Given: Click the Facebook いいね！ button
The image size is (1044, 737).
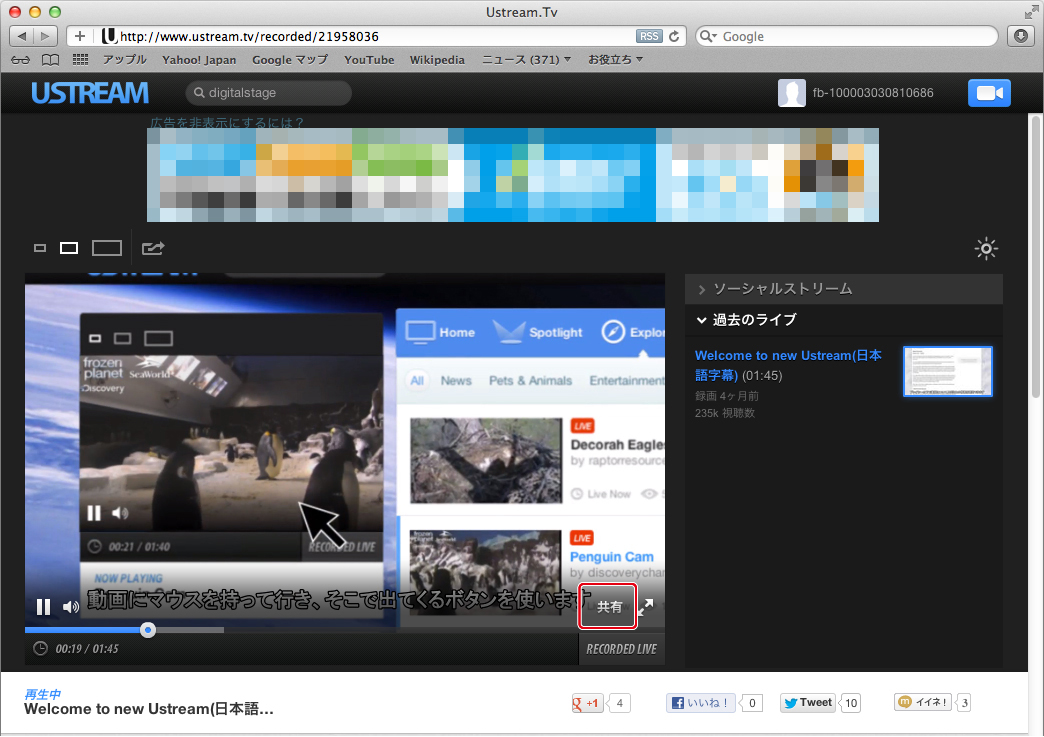Looking at the screenshot, I should 700,703.
